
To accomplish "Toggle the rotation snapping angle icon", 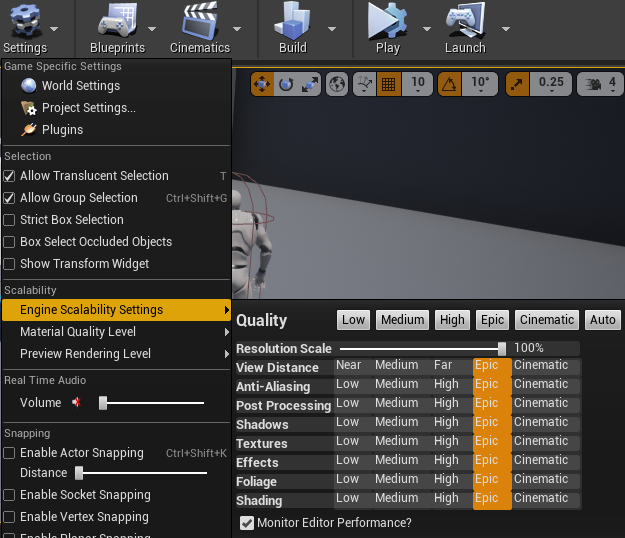I will (450, 84).
